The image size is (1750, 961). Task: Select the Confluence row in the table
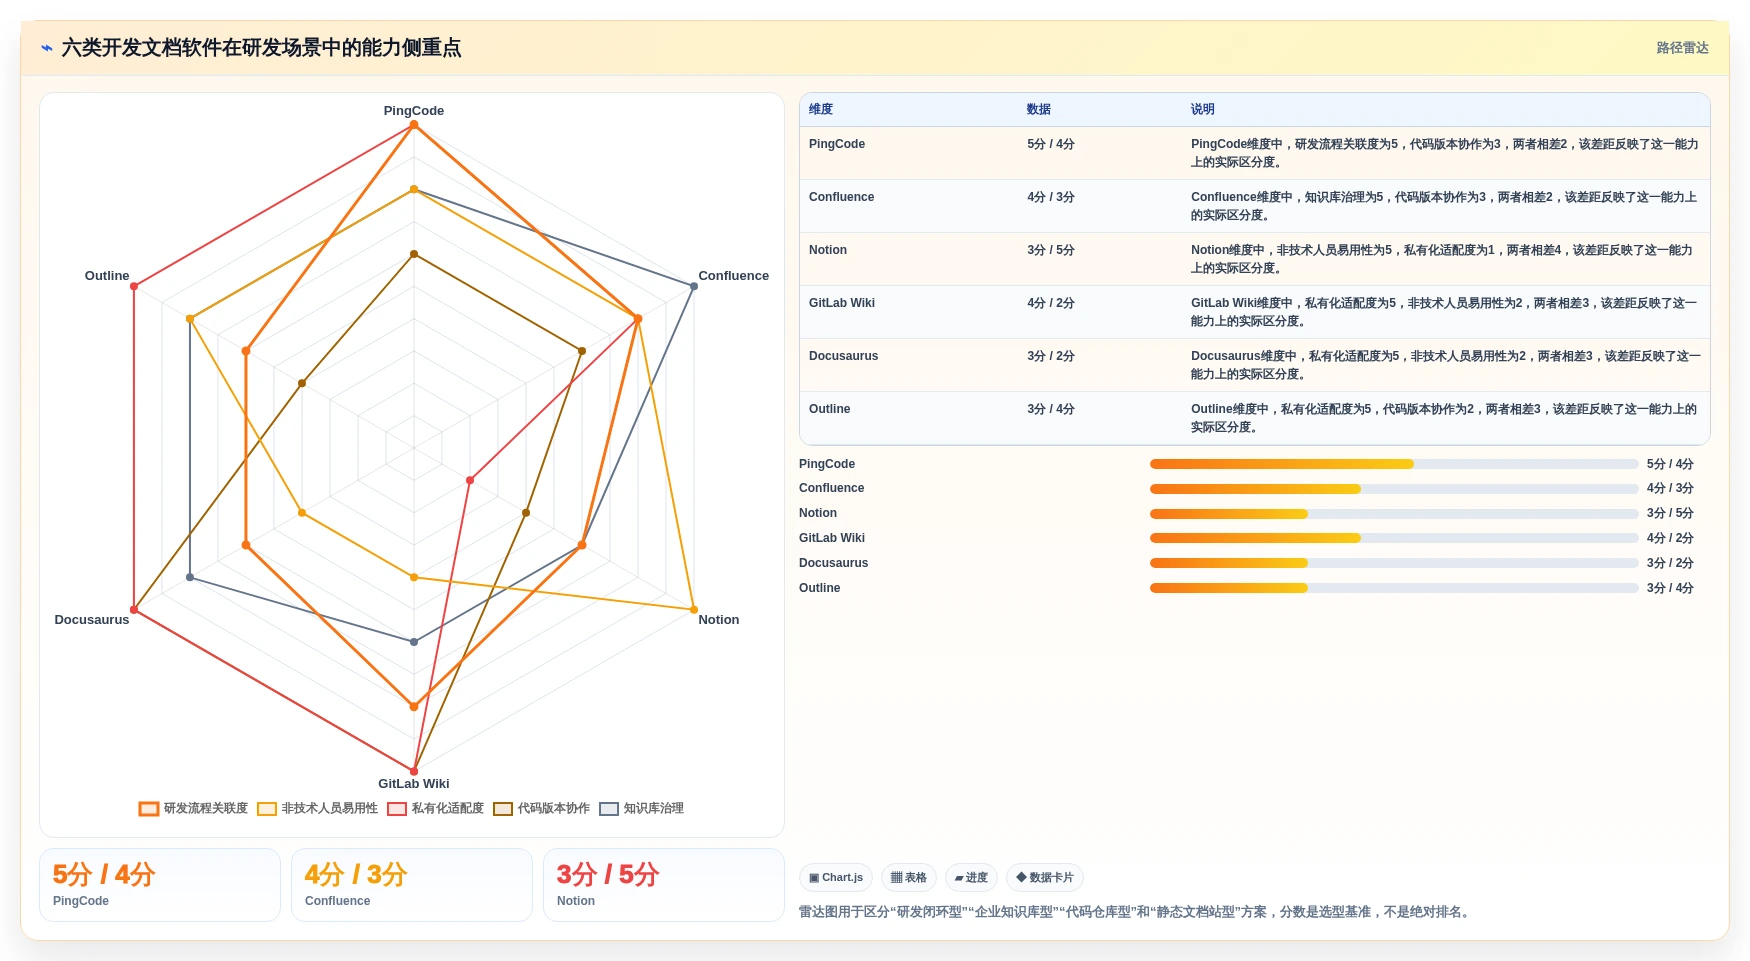click(1254, 206)
